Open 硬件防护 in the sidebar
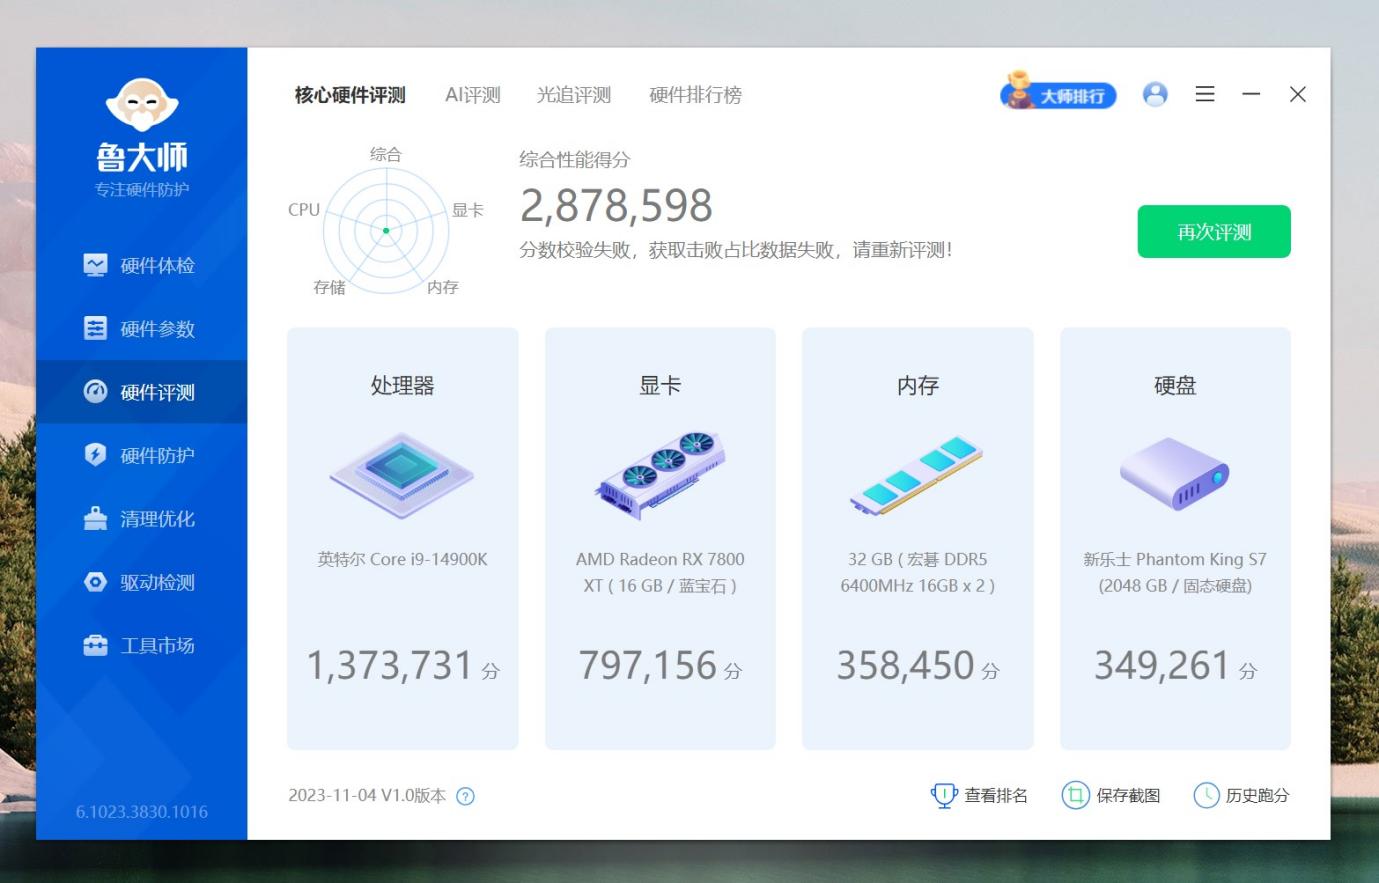 click(141, 455)
